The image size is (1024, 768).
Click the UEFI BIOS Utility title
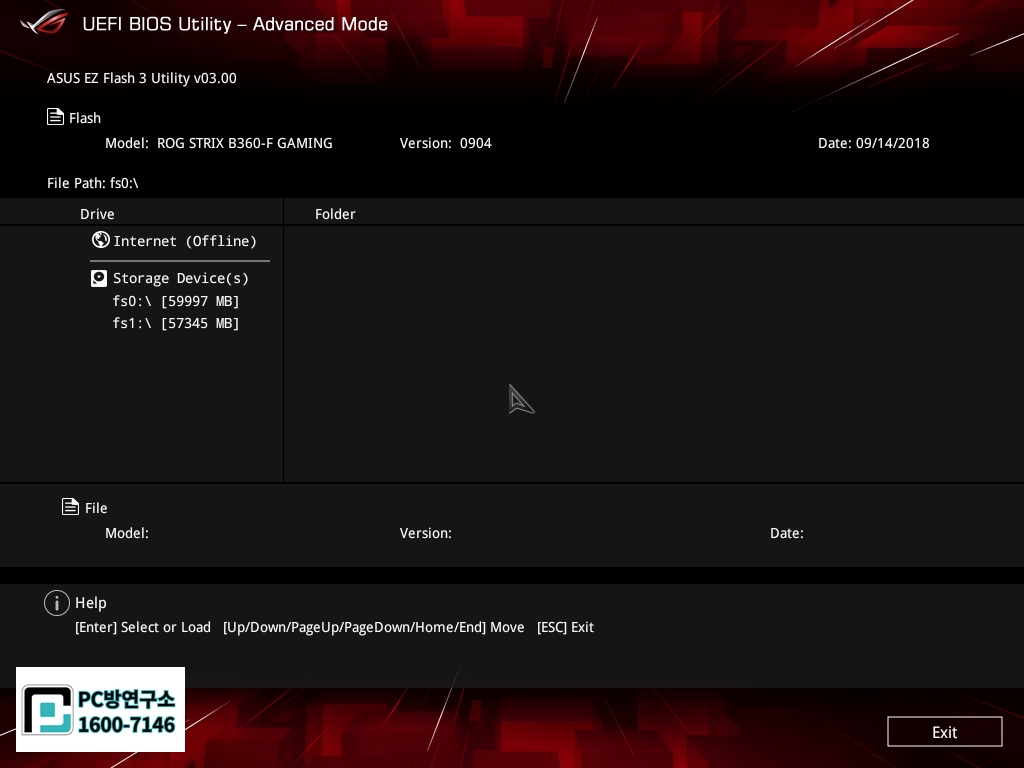click(235, 24)
